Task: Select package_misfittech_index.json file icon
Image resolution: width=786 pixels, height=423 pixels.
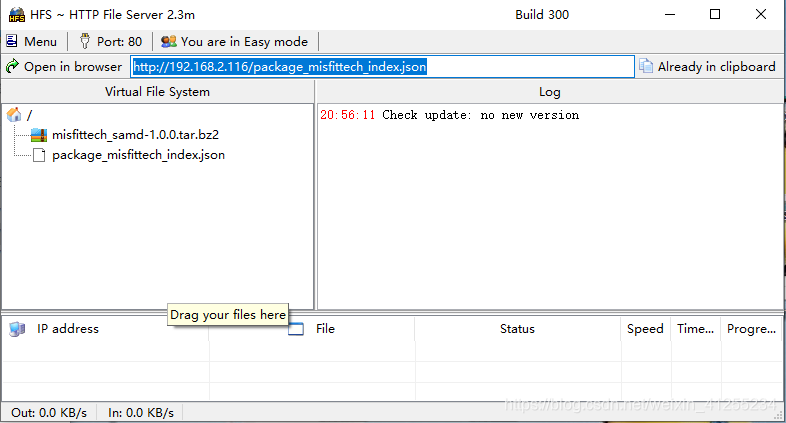Action: (x=39, y=155)
